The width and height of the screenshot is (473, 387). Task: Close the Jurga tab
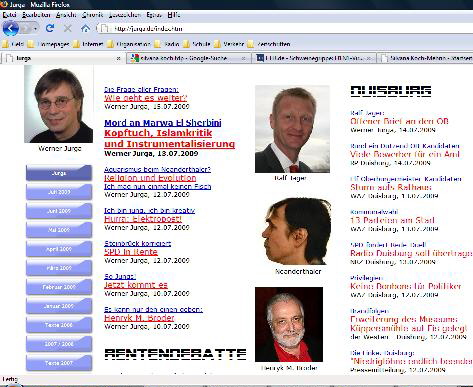118,58
